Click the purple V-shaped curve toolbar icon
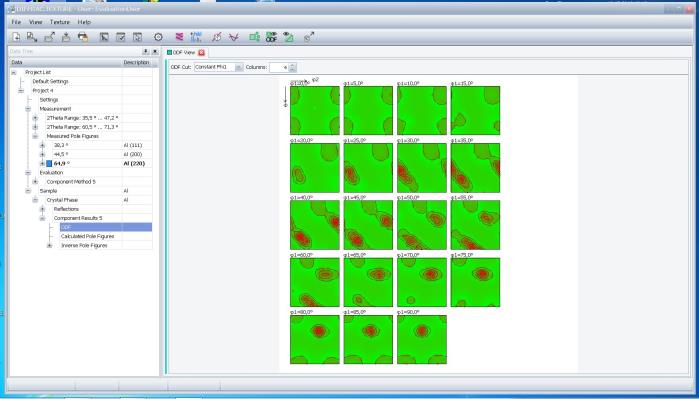The width and height of the screenshot is (699, 399). (234, 37)
